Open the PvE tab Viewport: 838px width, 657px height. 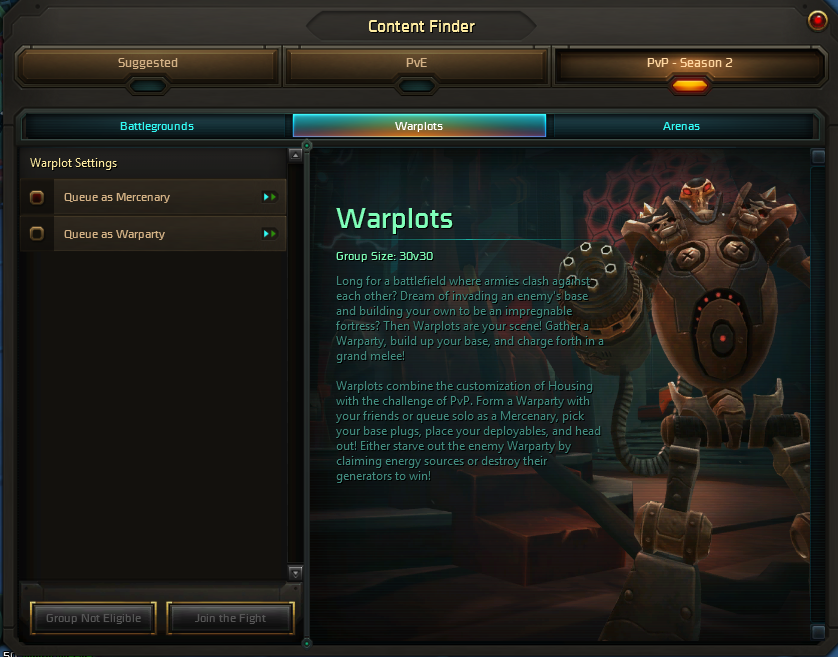pyautogui.click(x=416, y=63)
